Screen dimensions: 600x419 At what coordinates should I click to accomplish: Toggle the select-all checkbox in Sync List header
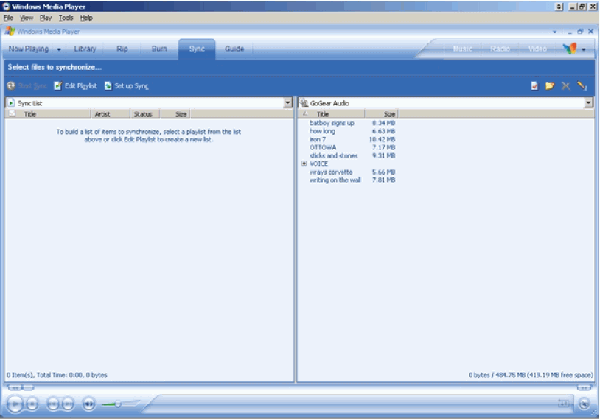tap(12, 114)
